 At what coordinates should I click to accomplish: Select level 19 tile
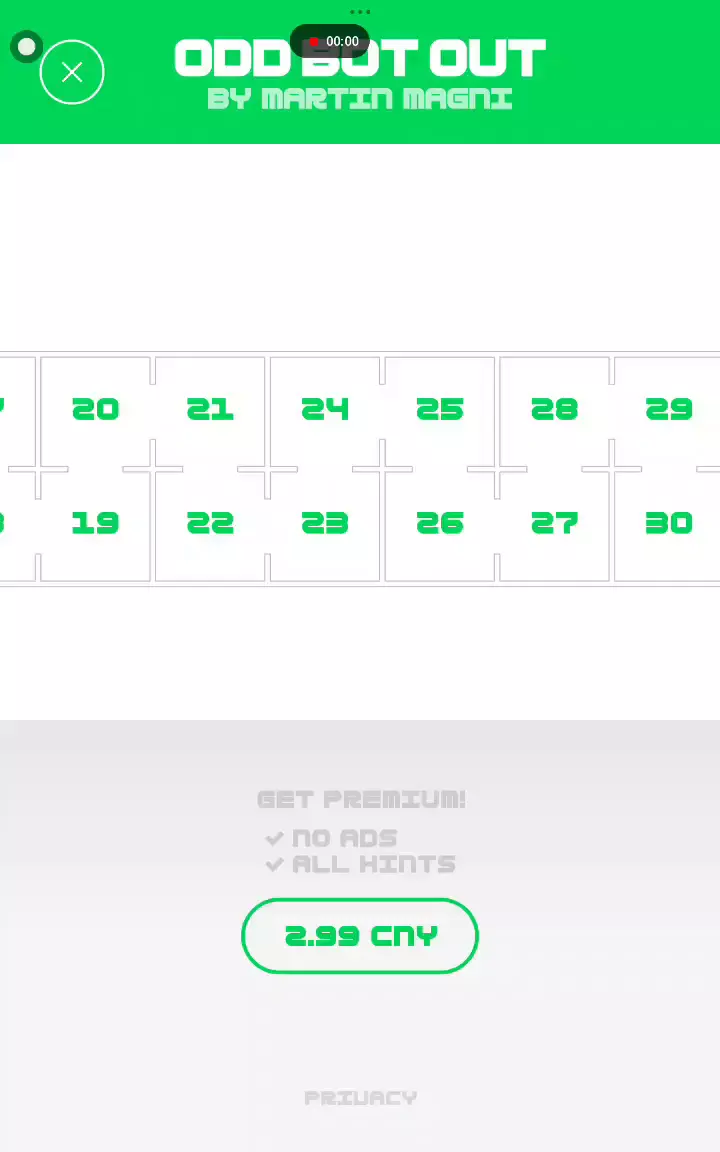[96, 523]
